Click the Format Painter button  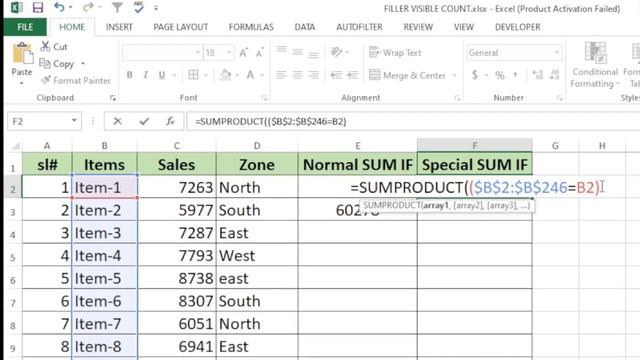click(76, 80)
